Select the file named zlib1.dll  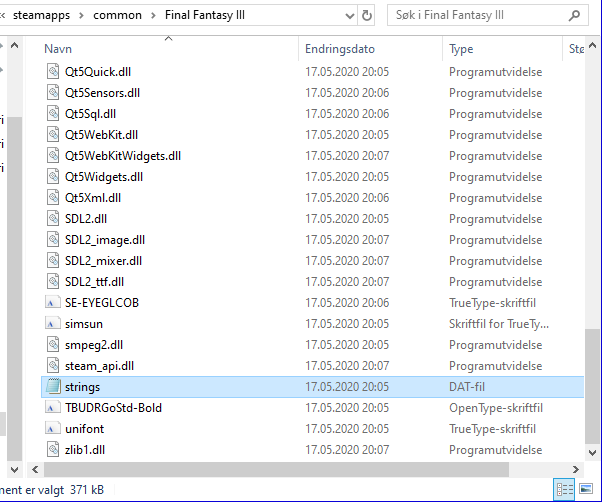pos(85,450)
